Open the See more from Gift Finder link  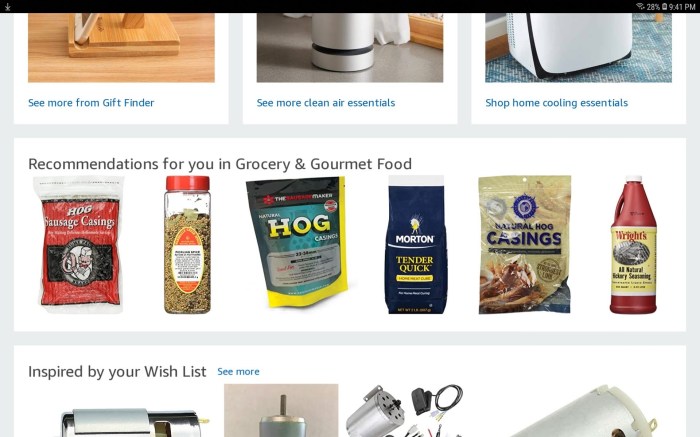pyautogui.click(x=91, y=103)
